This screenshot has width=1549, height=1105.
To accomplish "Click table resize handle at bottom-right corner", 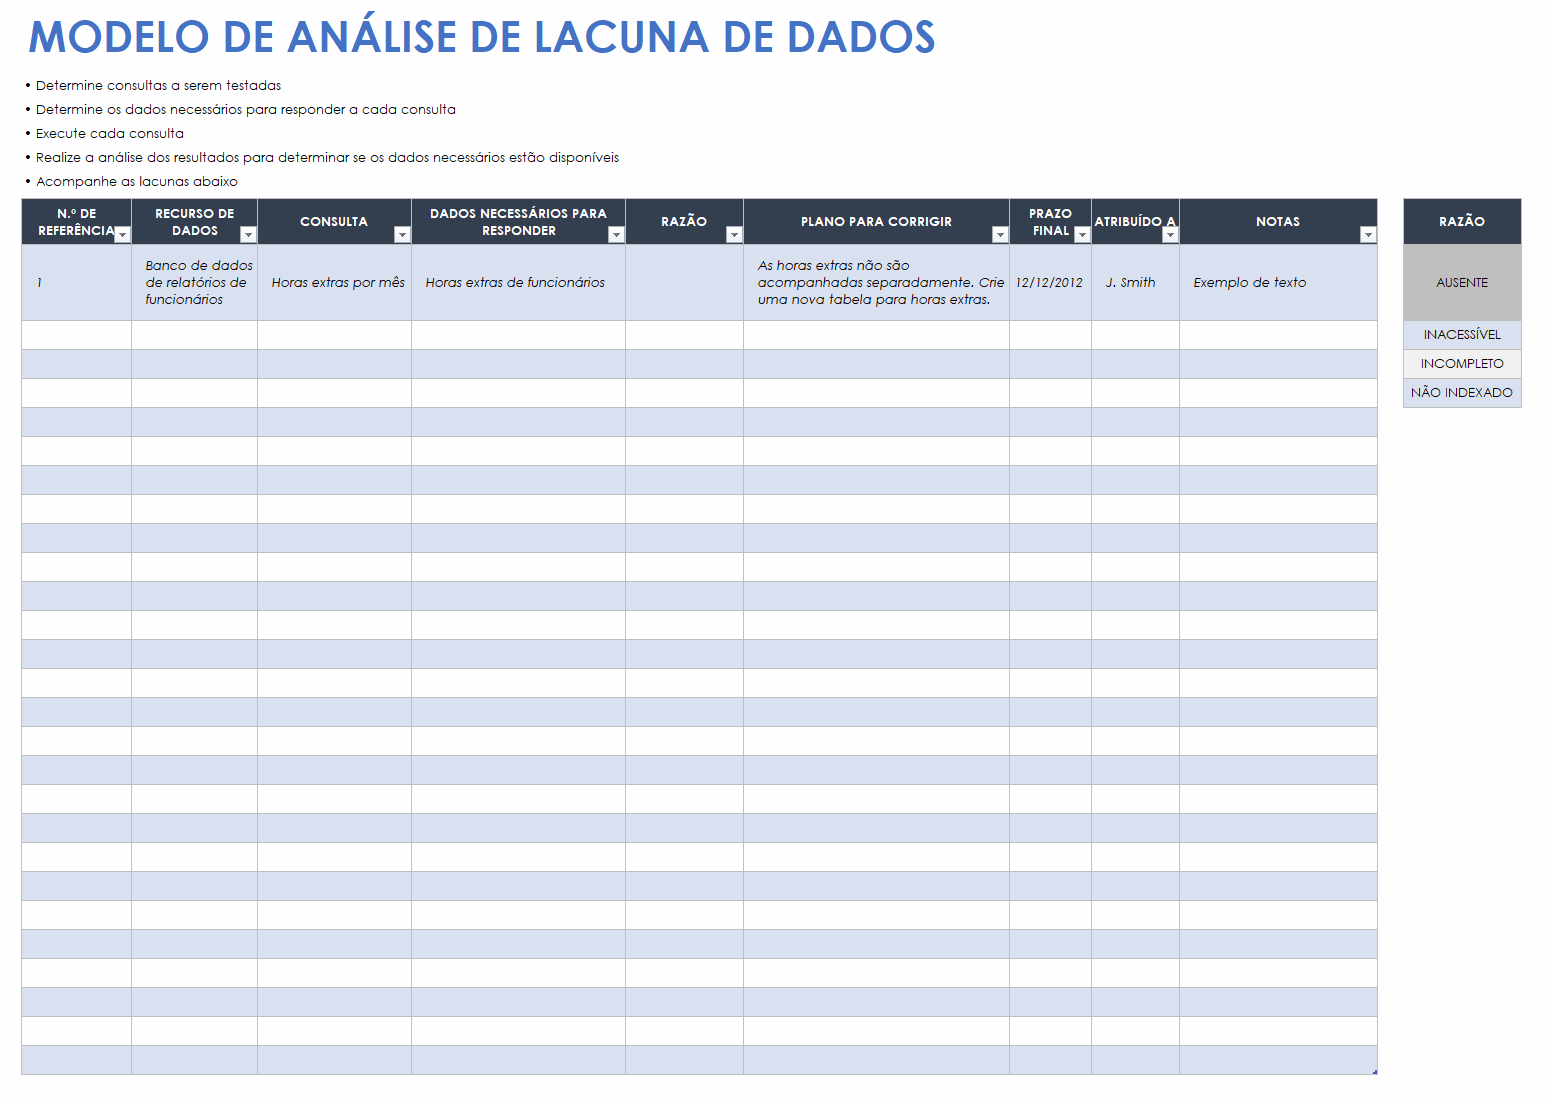I will [1375, 1072].
